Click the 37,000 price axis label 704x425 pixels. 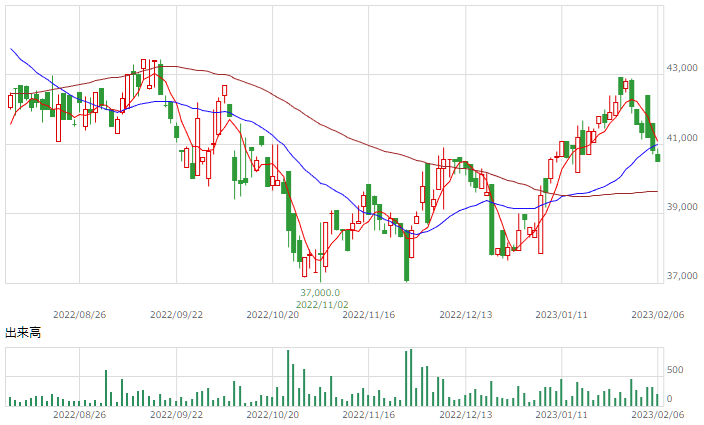click(682, 276)
